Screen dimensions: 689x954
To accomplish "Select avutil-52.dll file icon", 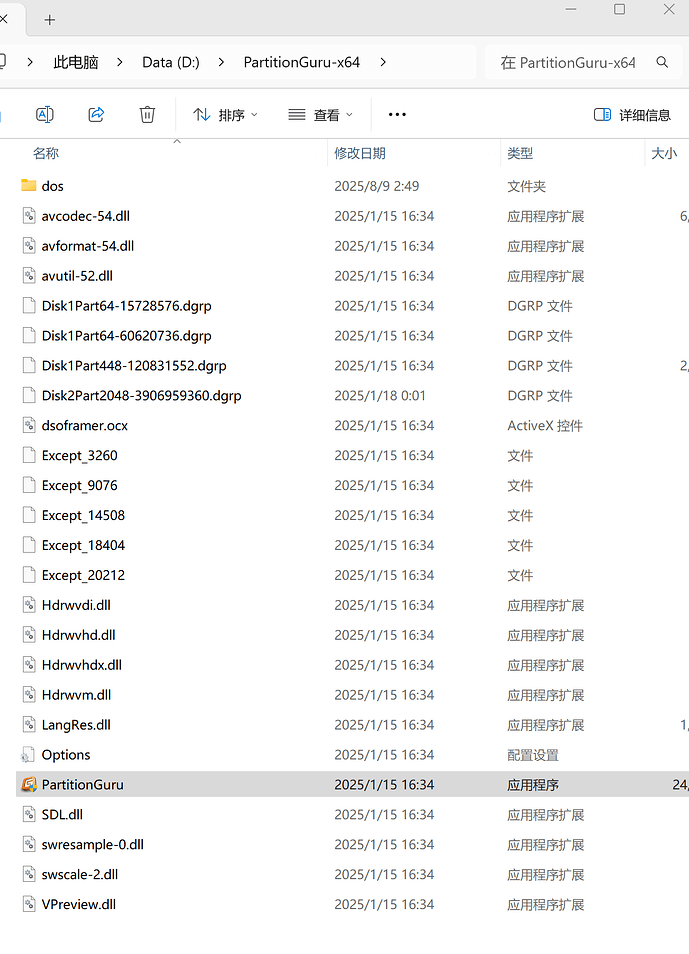I will pos(29,275).
